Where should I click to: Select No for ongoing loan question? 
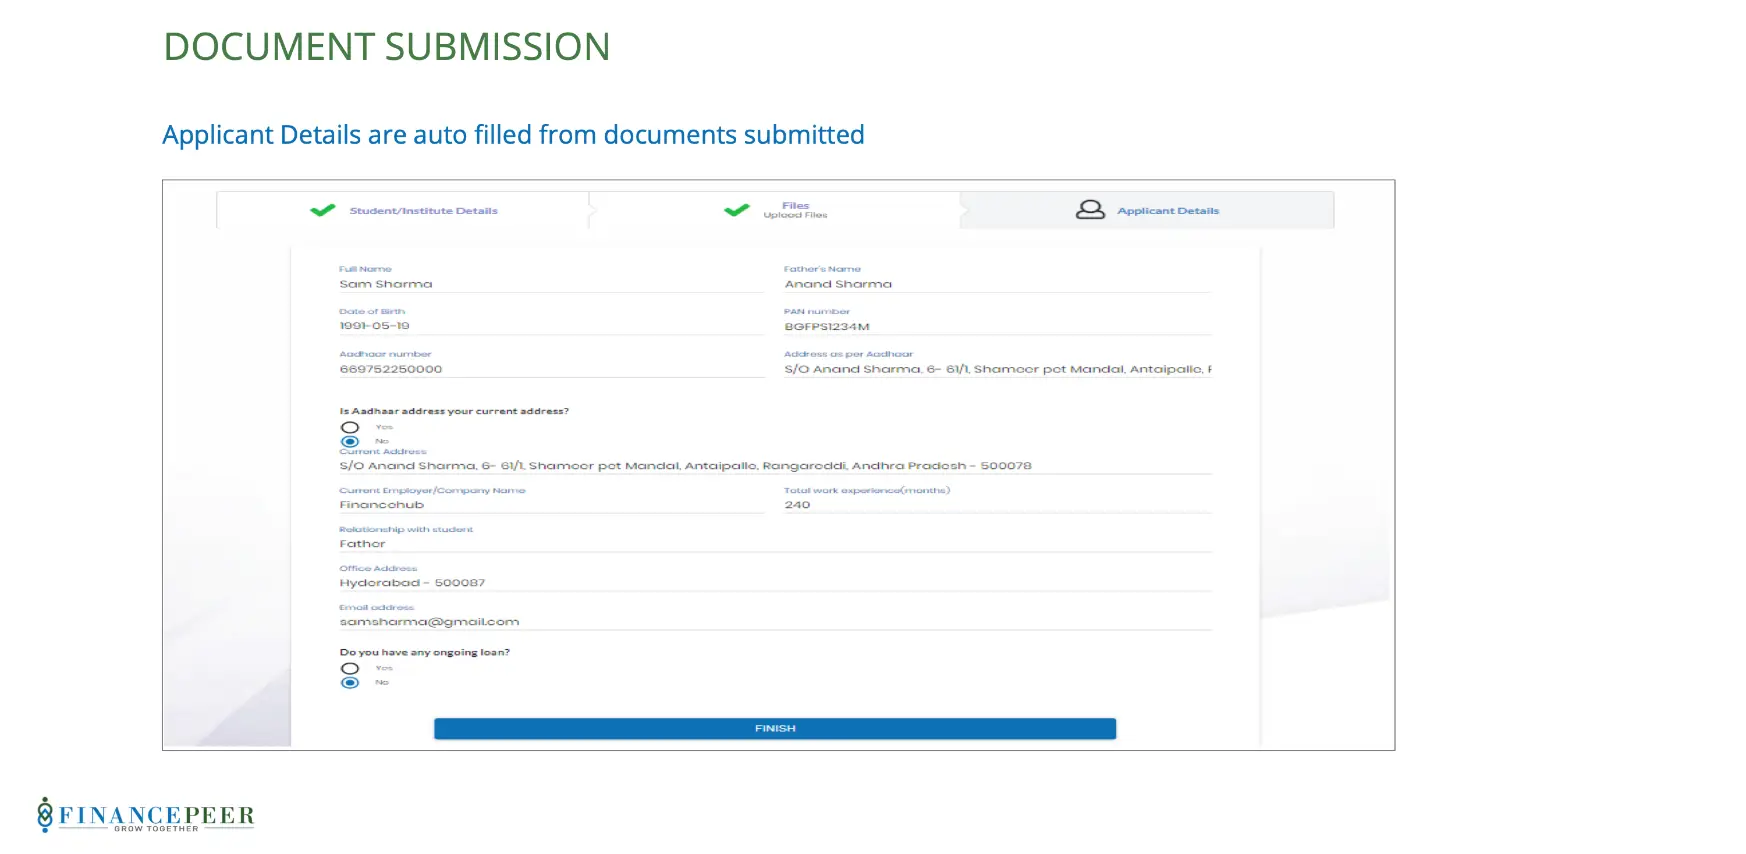[350, 683]
